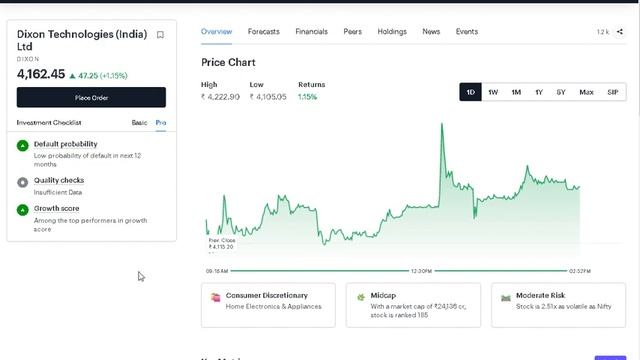The image size is (640, 360).
Task: Open the Default probability explanation link
Action: coord(66,144)
